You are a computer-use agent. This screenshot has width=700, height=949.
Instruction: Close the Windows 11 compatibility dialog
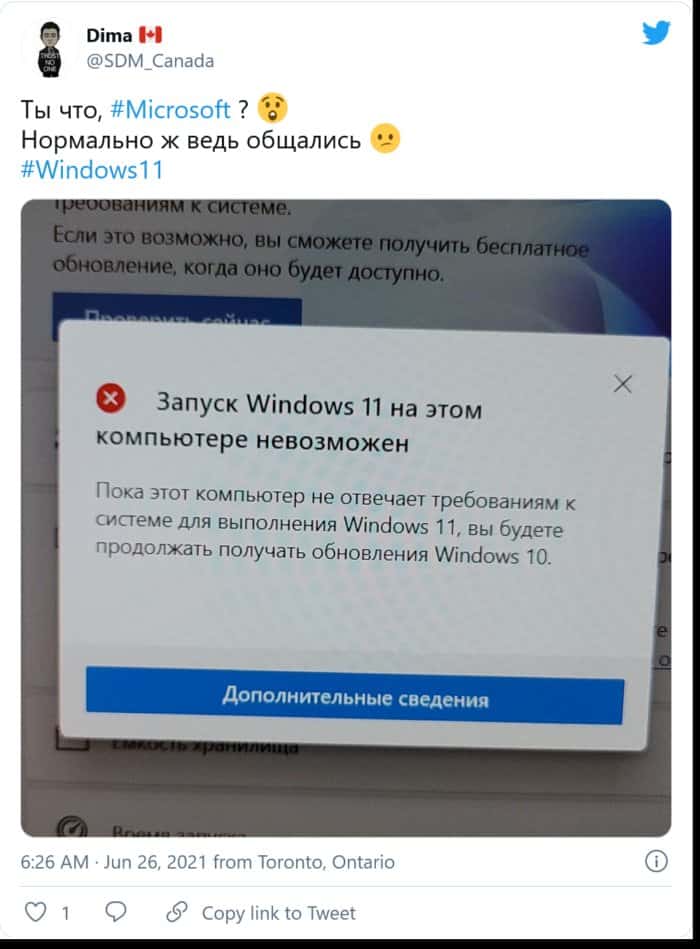pyautogui.click(x=623, y=384)
